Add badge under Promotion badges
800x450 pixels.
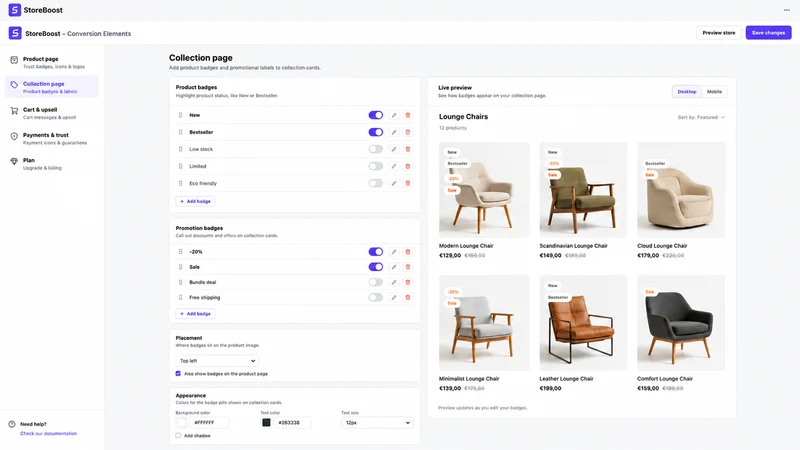(195, 314)
